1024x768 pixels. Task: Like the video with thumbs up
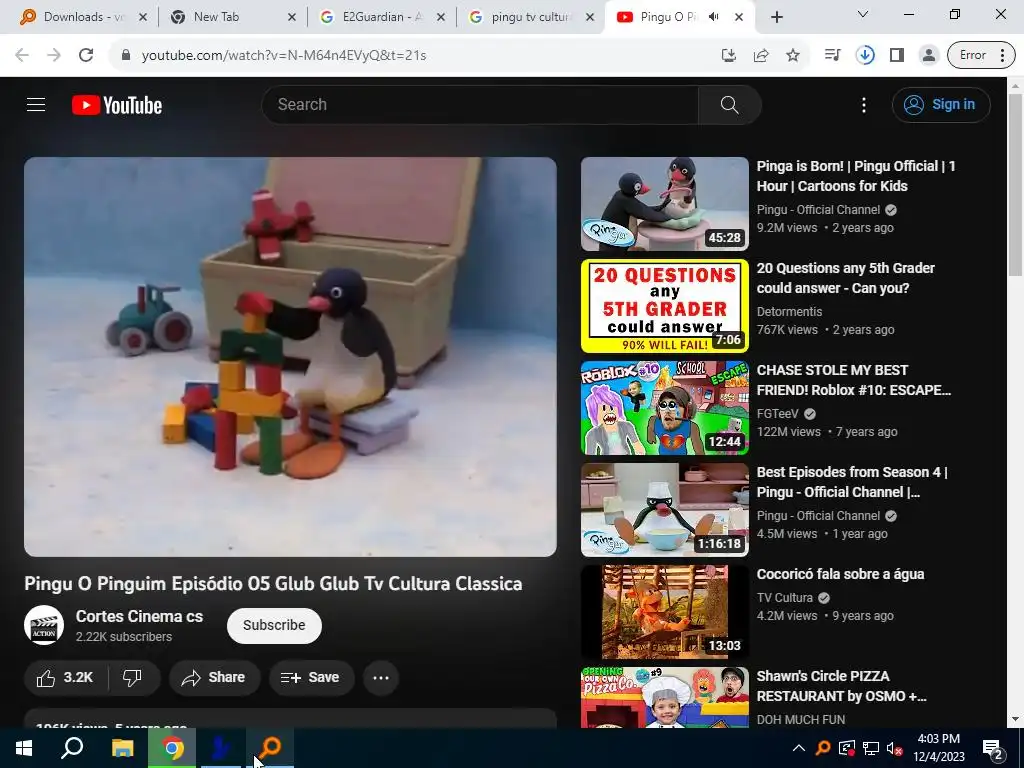click(65, 677)
